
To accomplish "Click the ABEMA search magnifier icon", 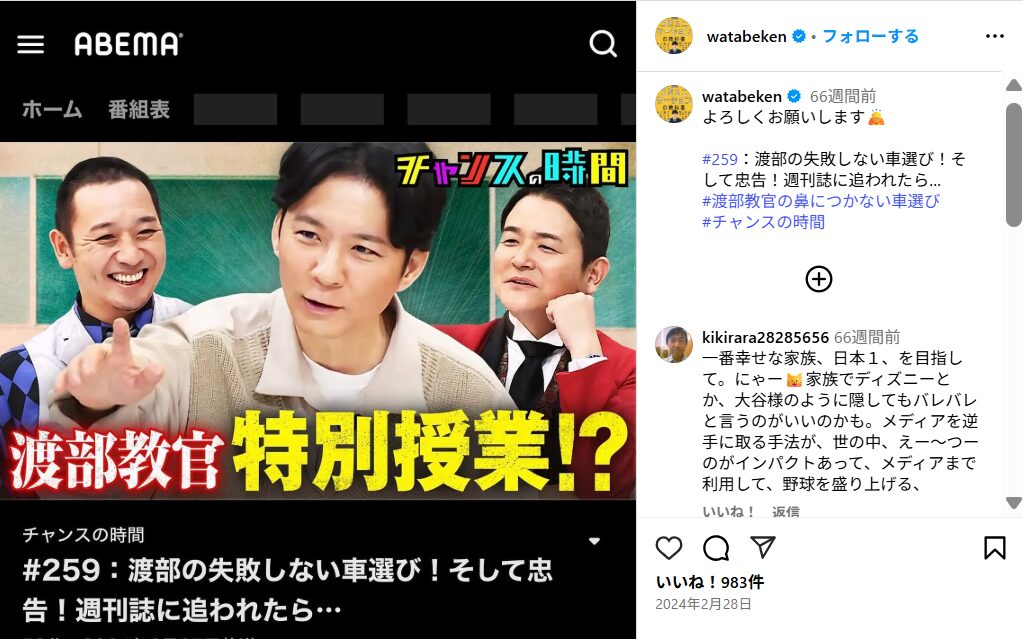I will 603,44.
